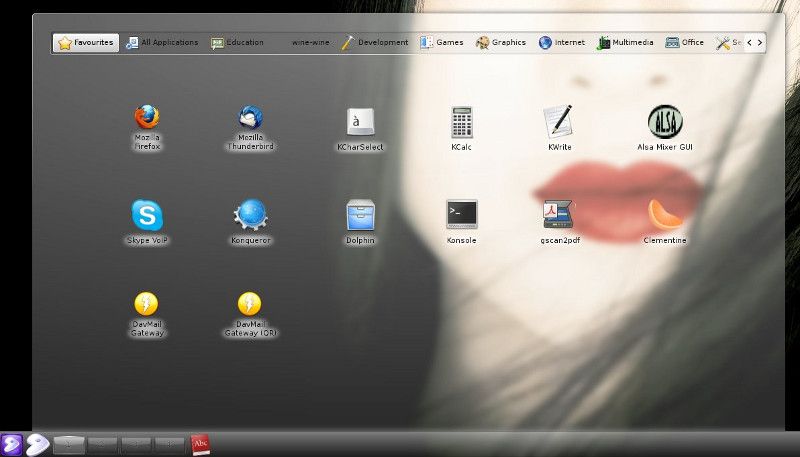Image resolution: width=800 pixels, height=457 pixels.
Task: Launch the gscan2pdf scanner tool
Action: [560, 222]
